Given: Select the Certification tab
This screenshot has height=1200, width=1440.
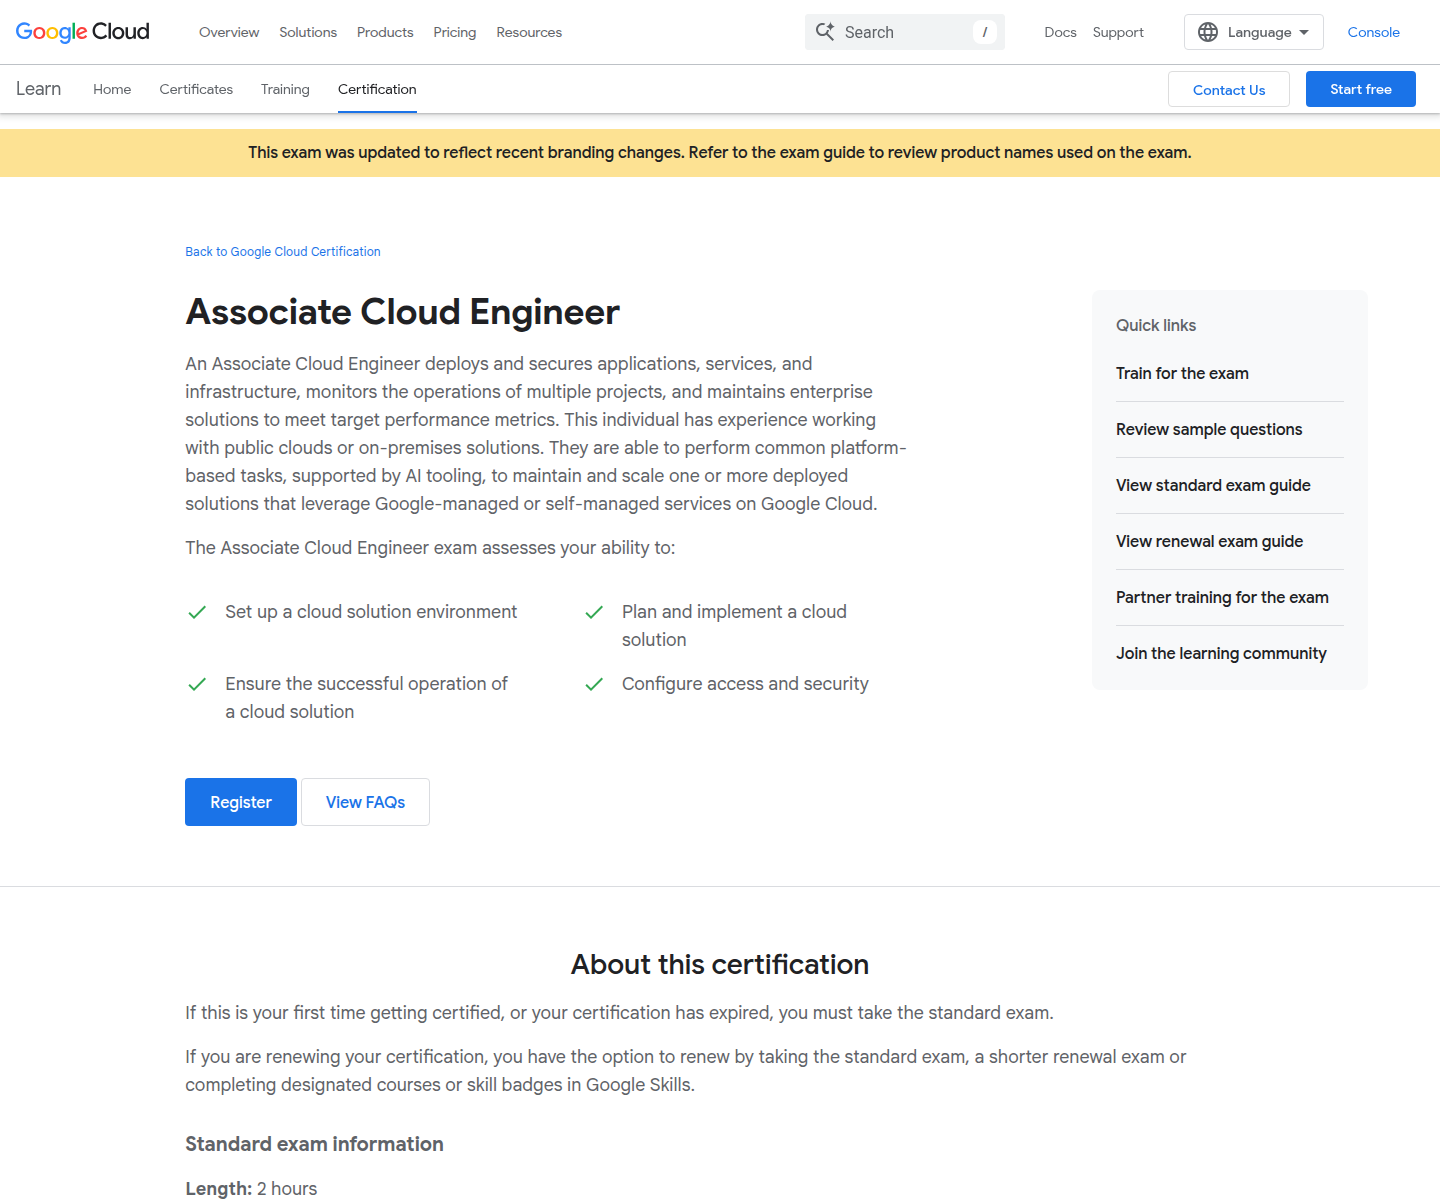Looking at the screenshot, I should (377, 89).
